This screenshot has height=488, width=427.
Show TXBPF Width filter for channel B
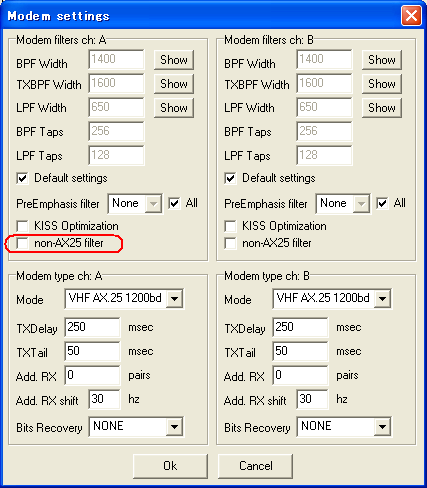382,84
